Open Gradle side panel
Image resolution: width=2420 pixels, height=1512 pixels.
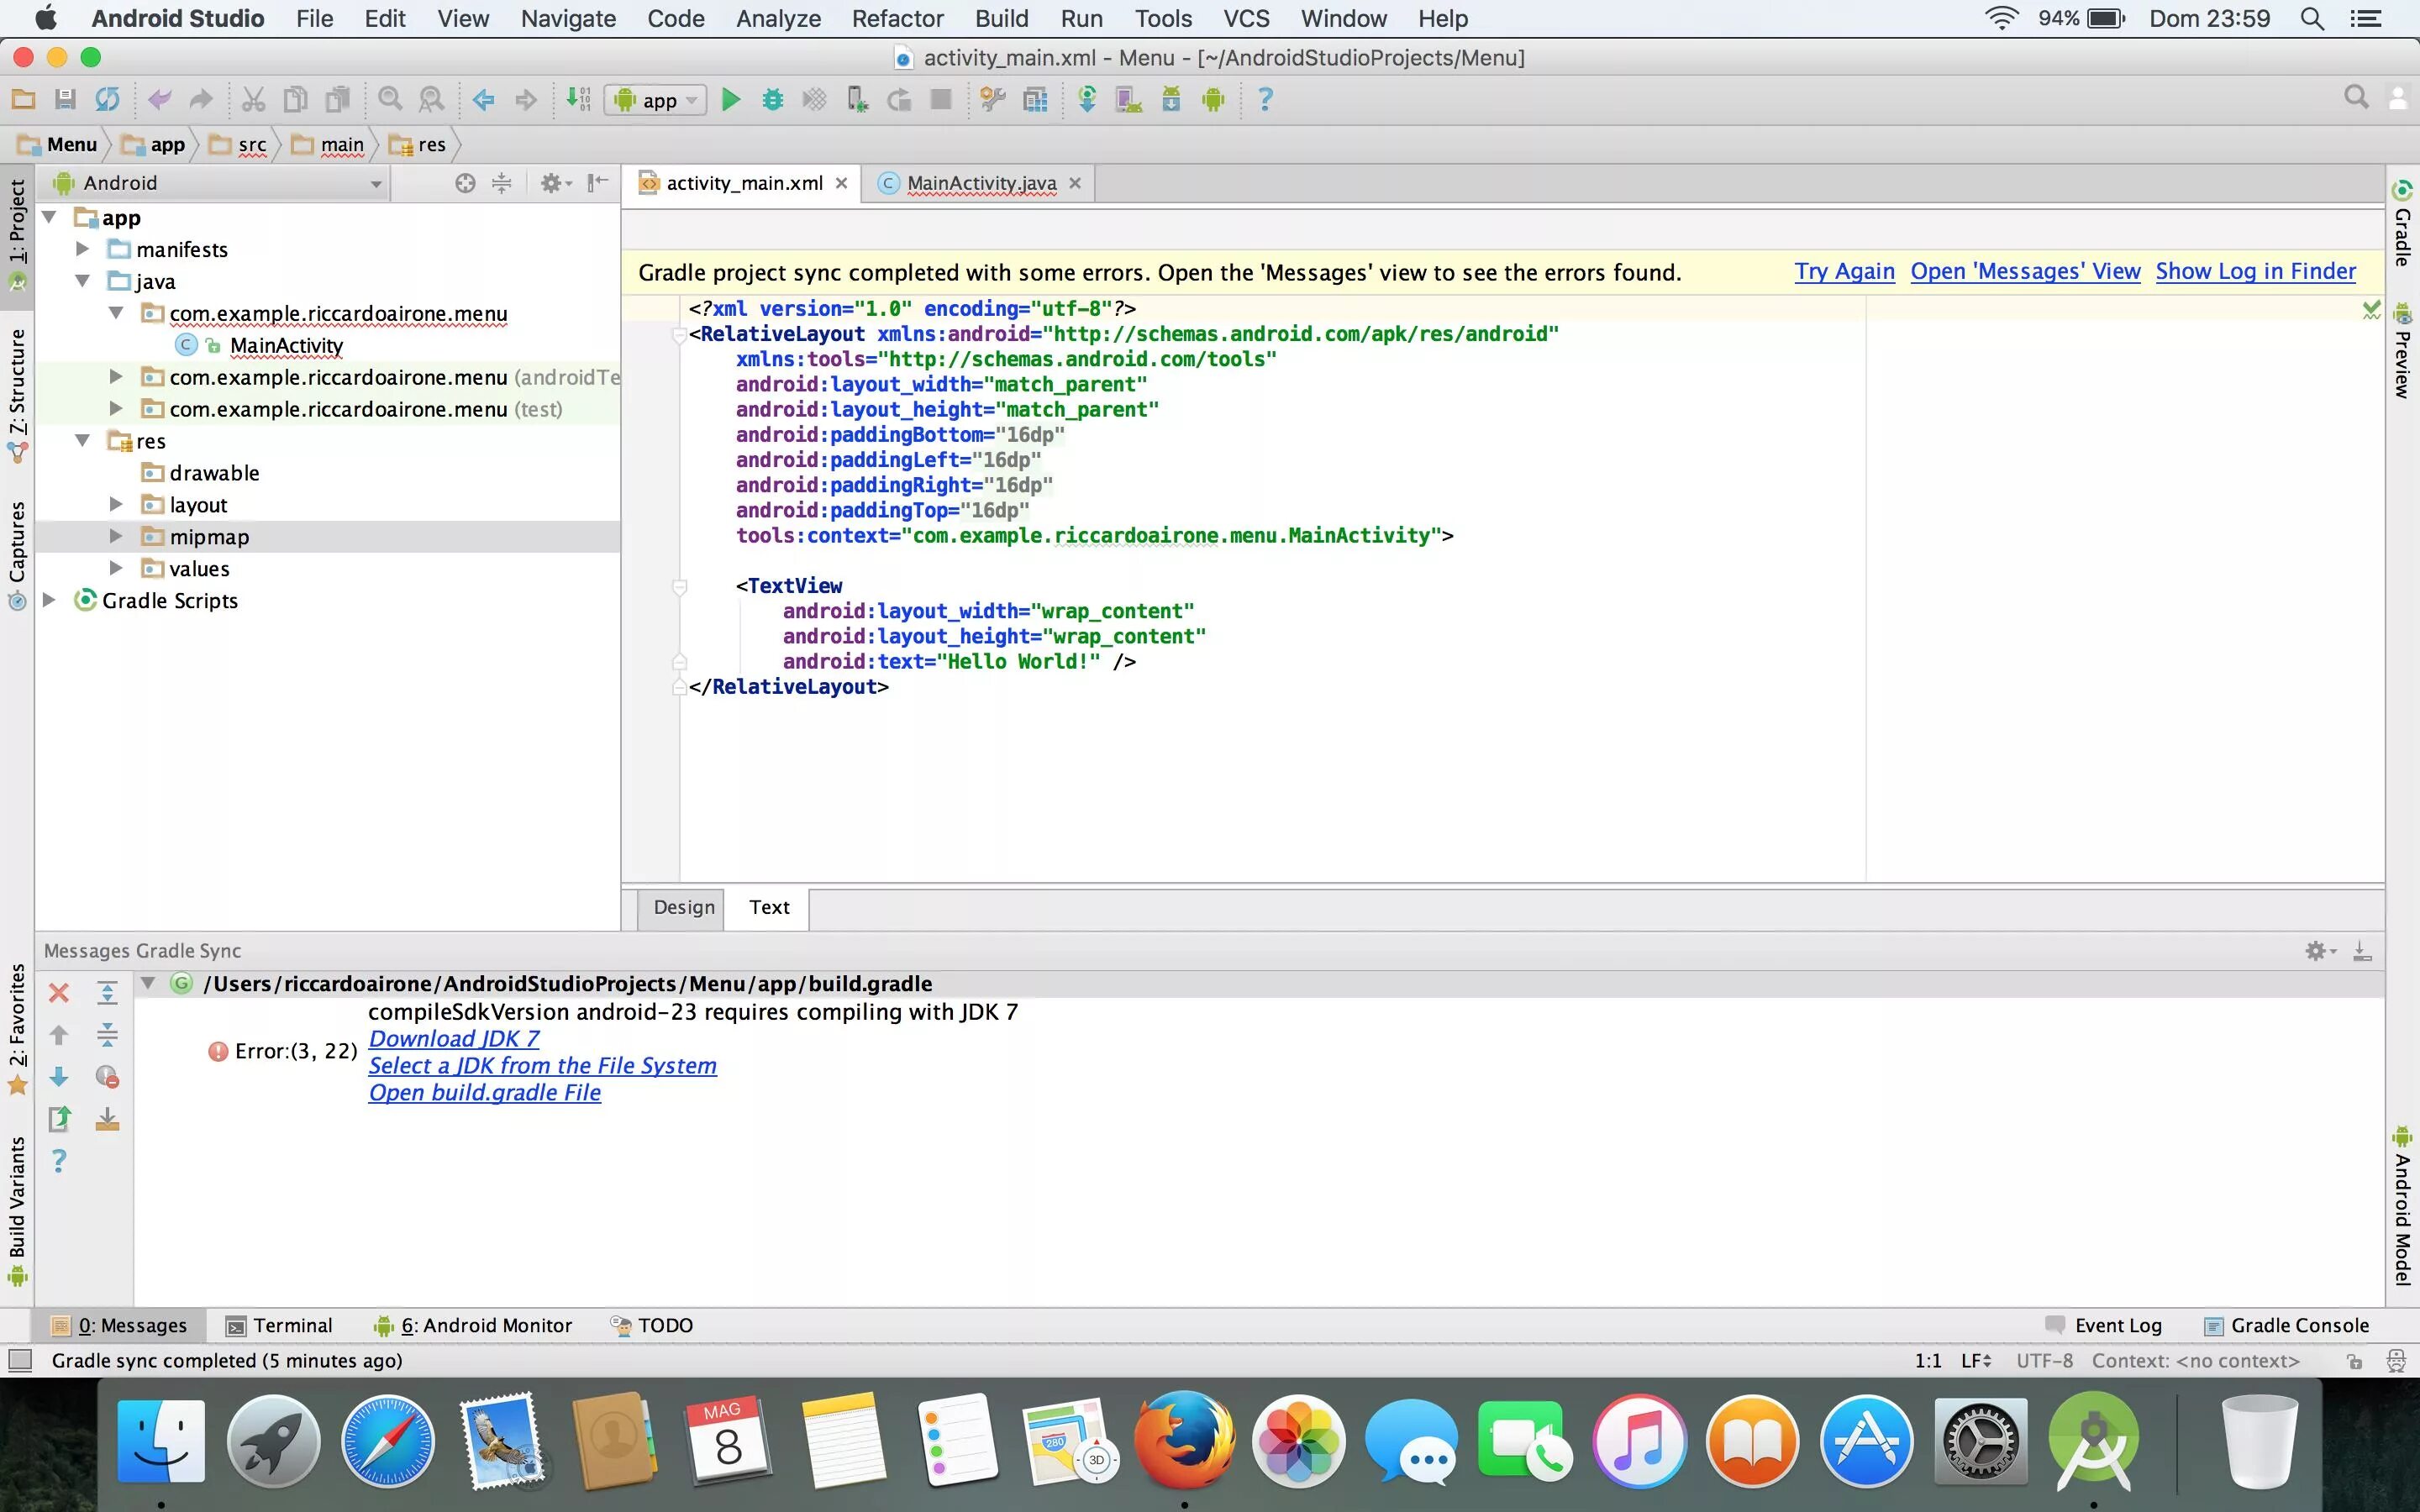(x=2402, y=224)
